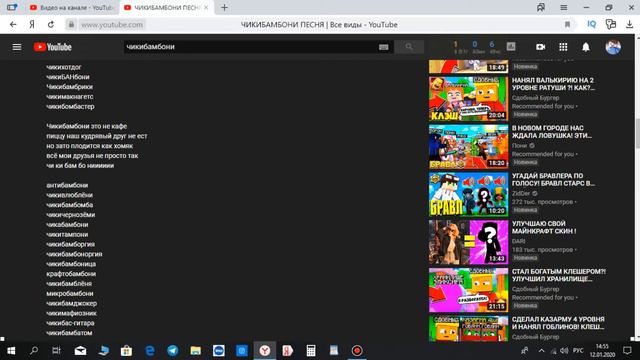Click description line 'чикибамджокер'
Screen dimensions: 640x360
(x=71, y=303)
